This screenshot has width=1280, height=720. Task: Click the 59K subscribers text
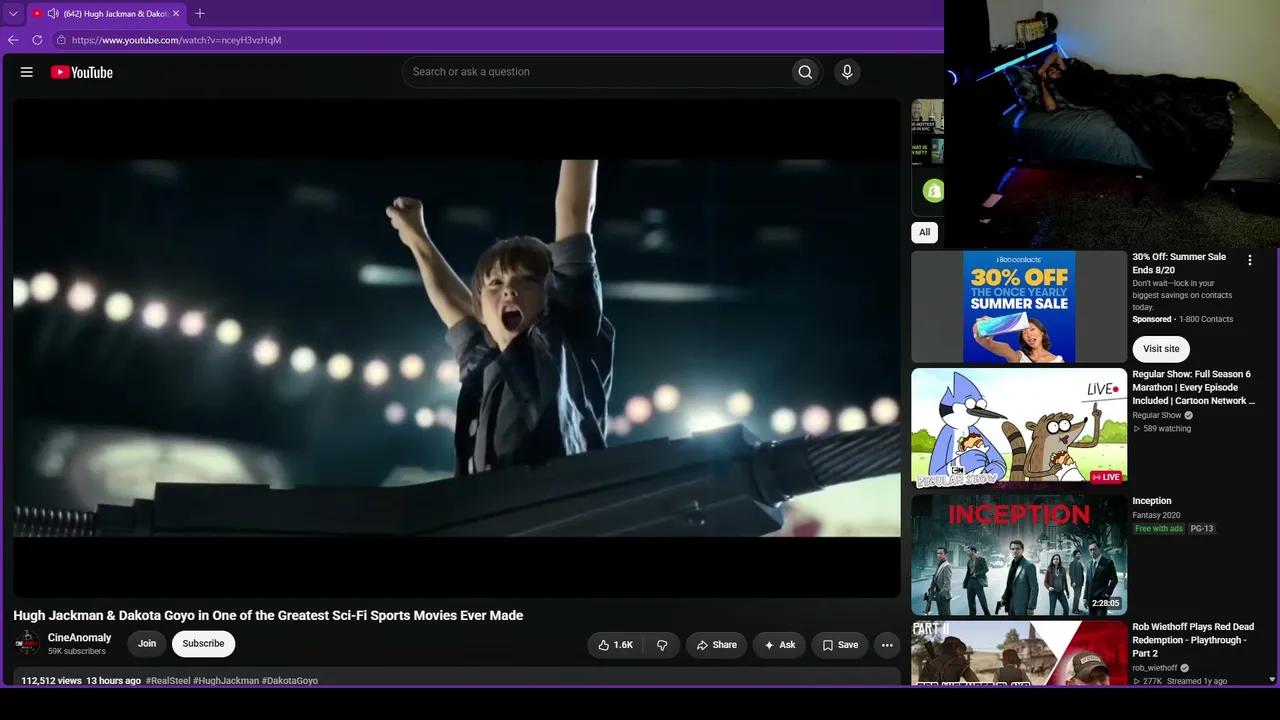pos(77,652)
